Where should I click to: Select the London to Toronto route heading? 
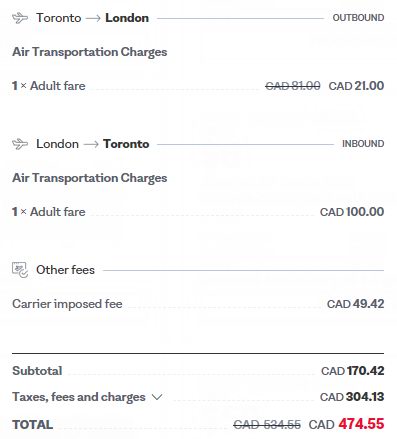coord(92,144)
